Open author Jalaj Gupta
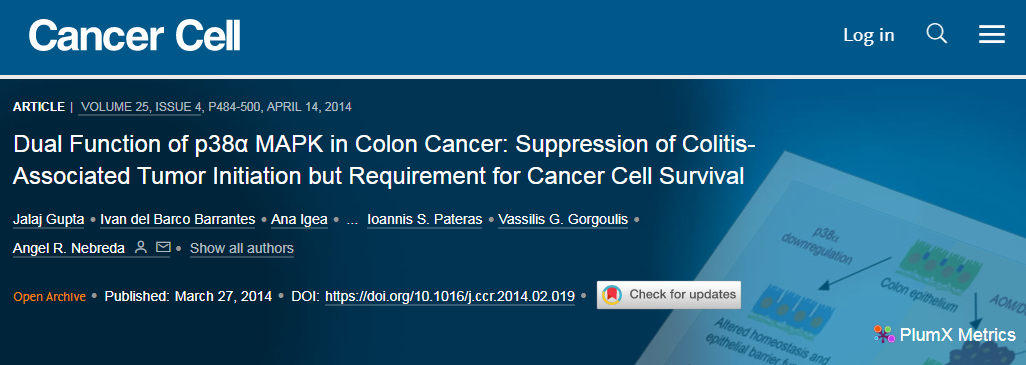 pos(48,220)
